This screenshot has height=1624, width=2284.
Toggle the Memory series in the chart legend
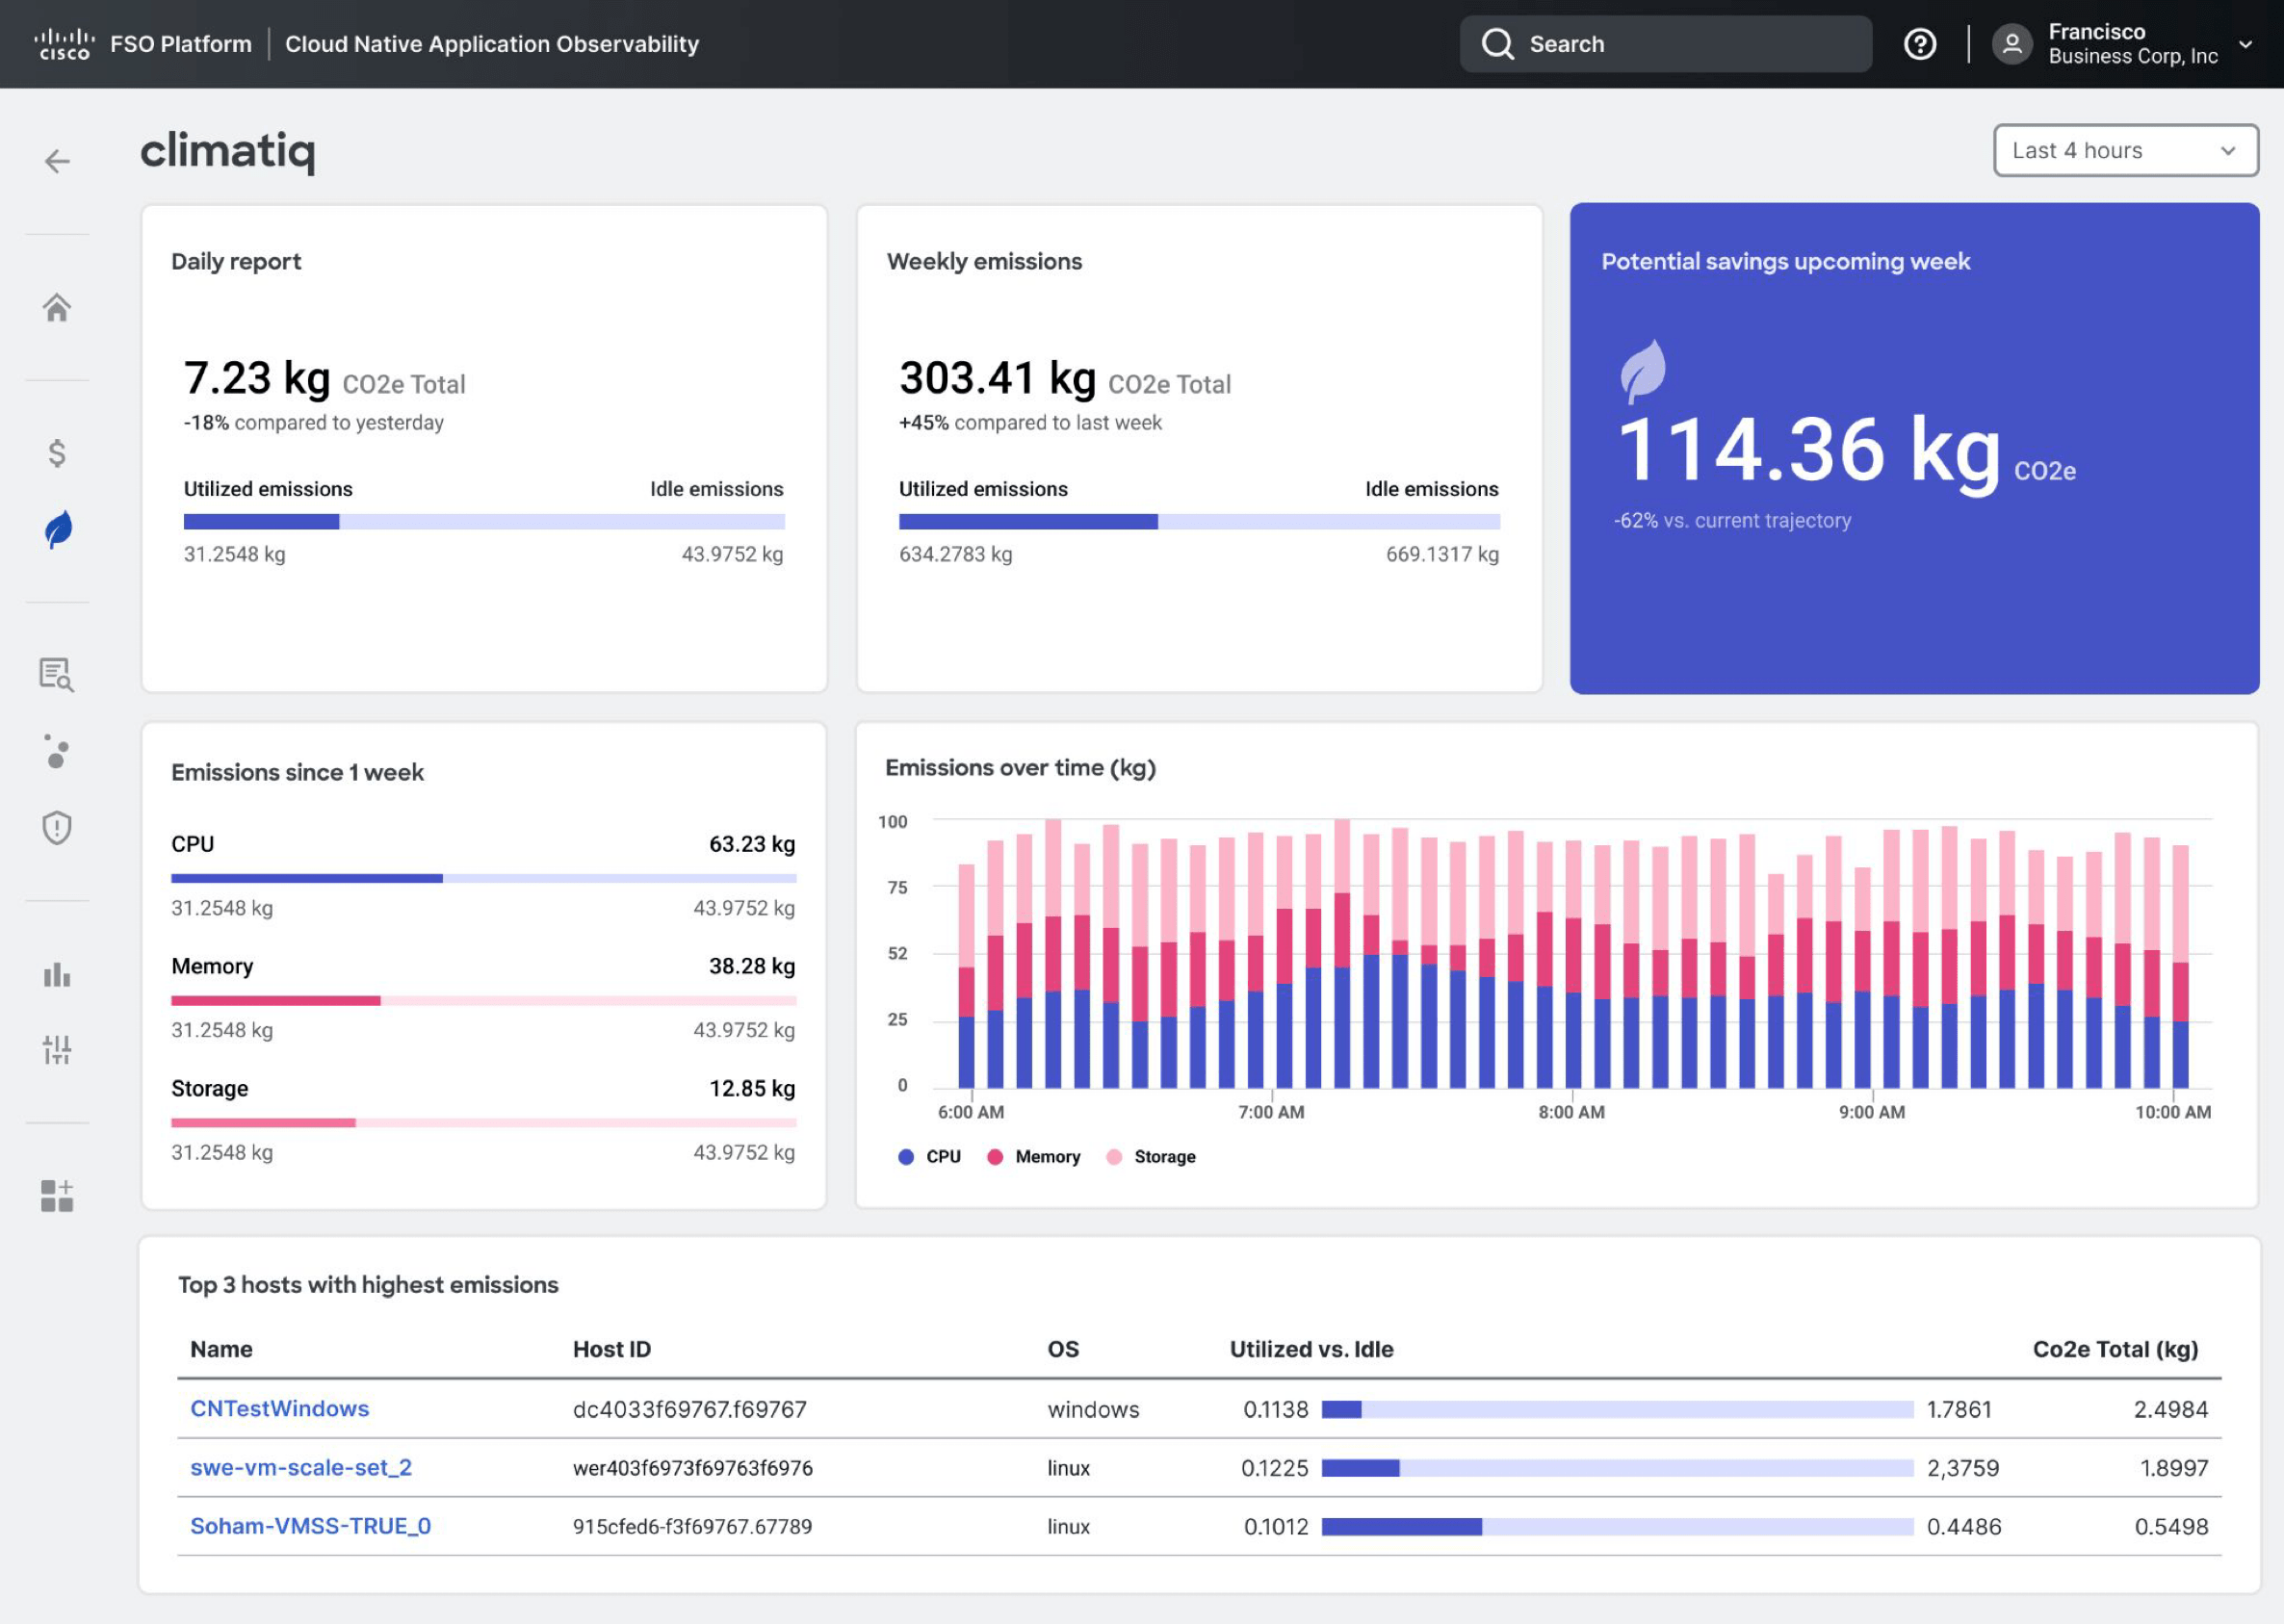coord(1035,1156)
